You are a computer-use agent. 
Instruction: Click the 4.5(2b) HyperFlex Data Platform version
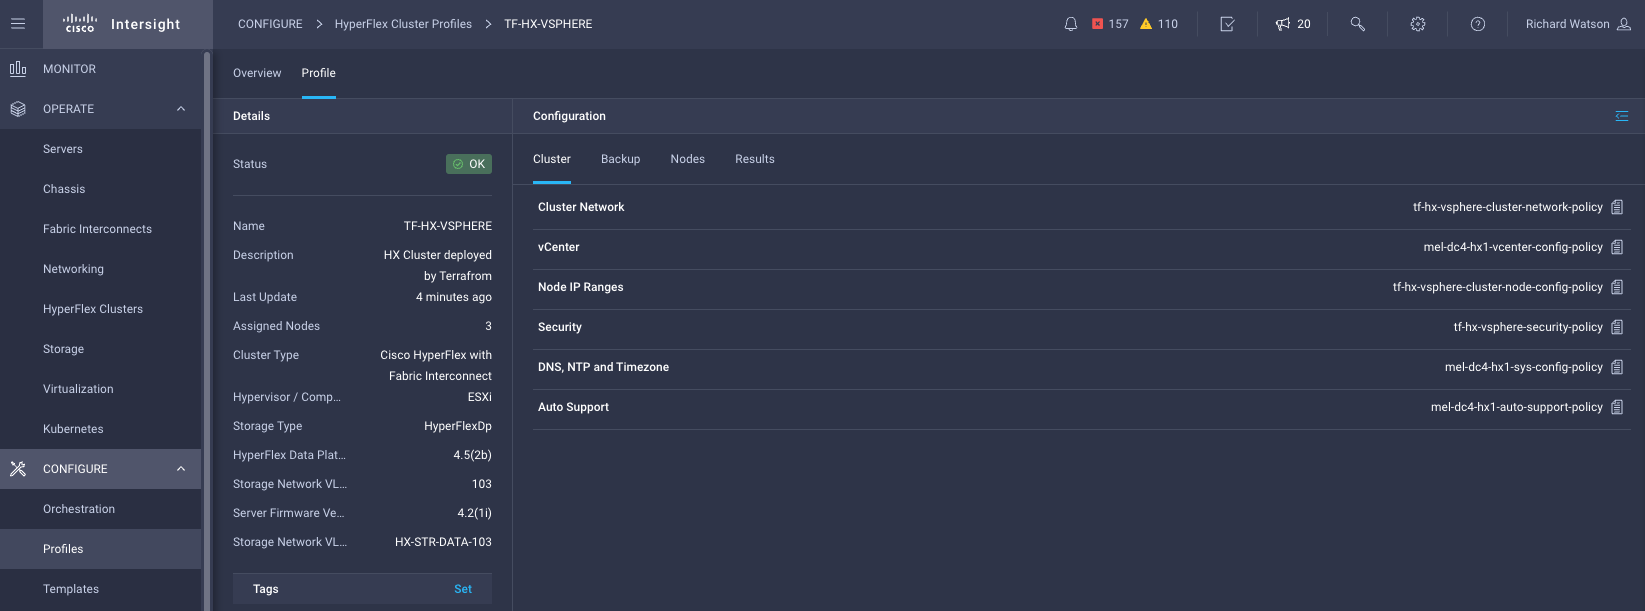pyautogui.click(x=472, y=455)
